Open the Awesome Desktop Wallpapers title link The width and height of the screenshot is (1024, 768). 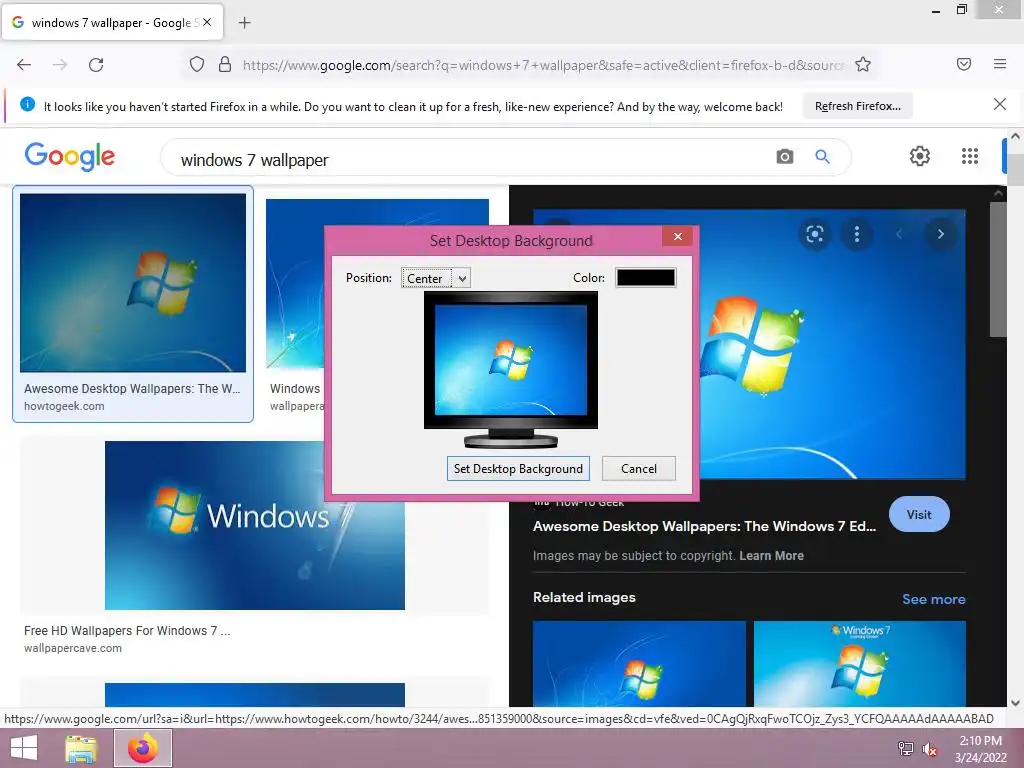[704, 526]
